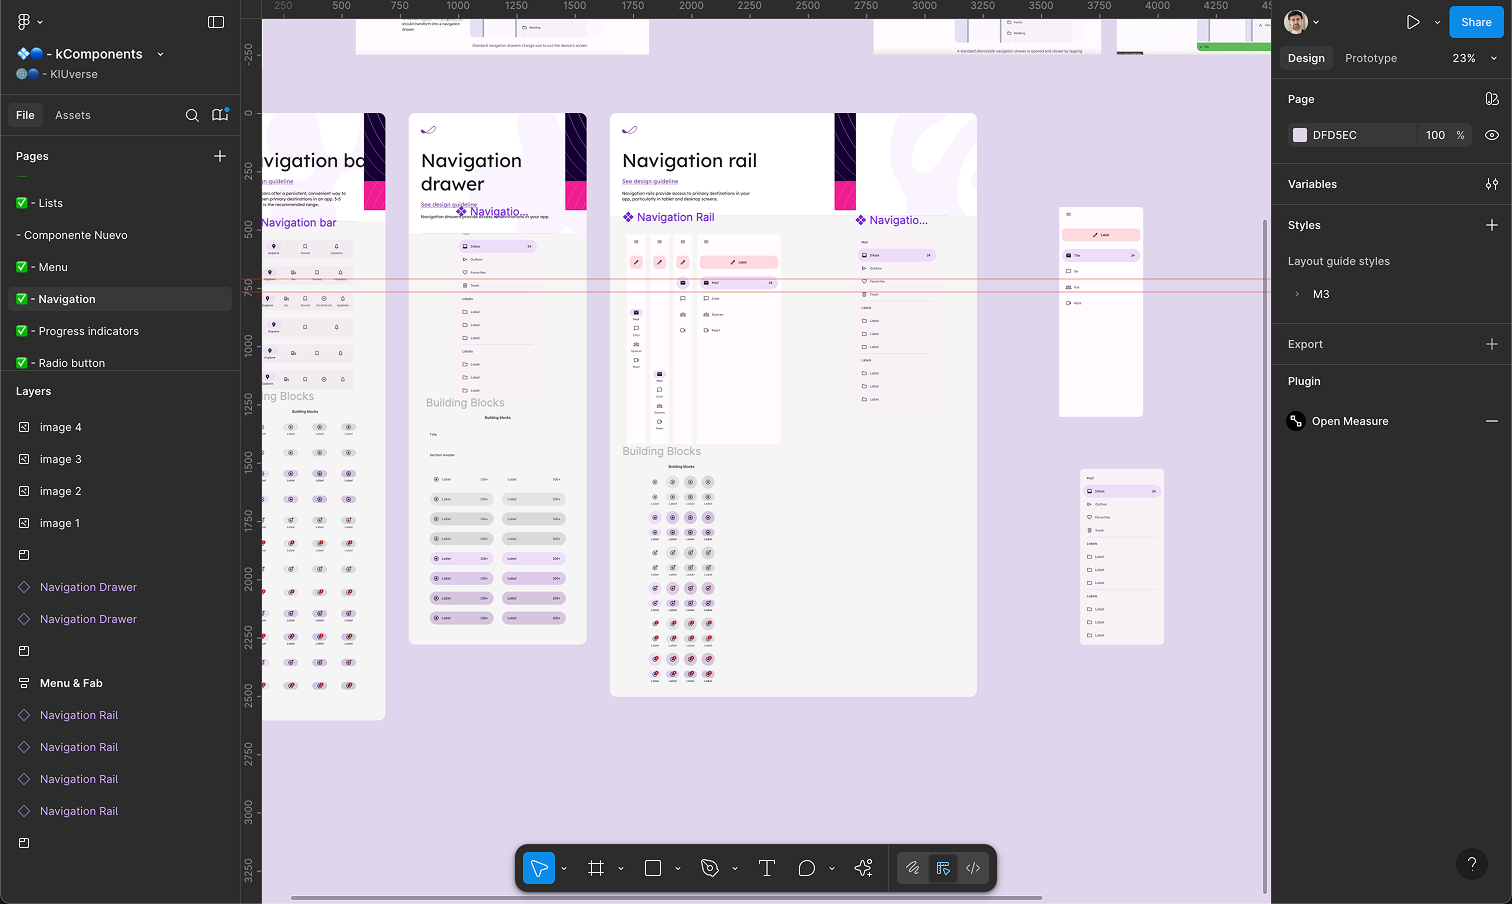Open the Menu page
1512x904 pixels.
tap(120, 267)
